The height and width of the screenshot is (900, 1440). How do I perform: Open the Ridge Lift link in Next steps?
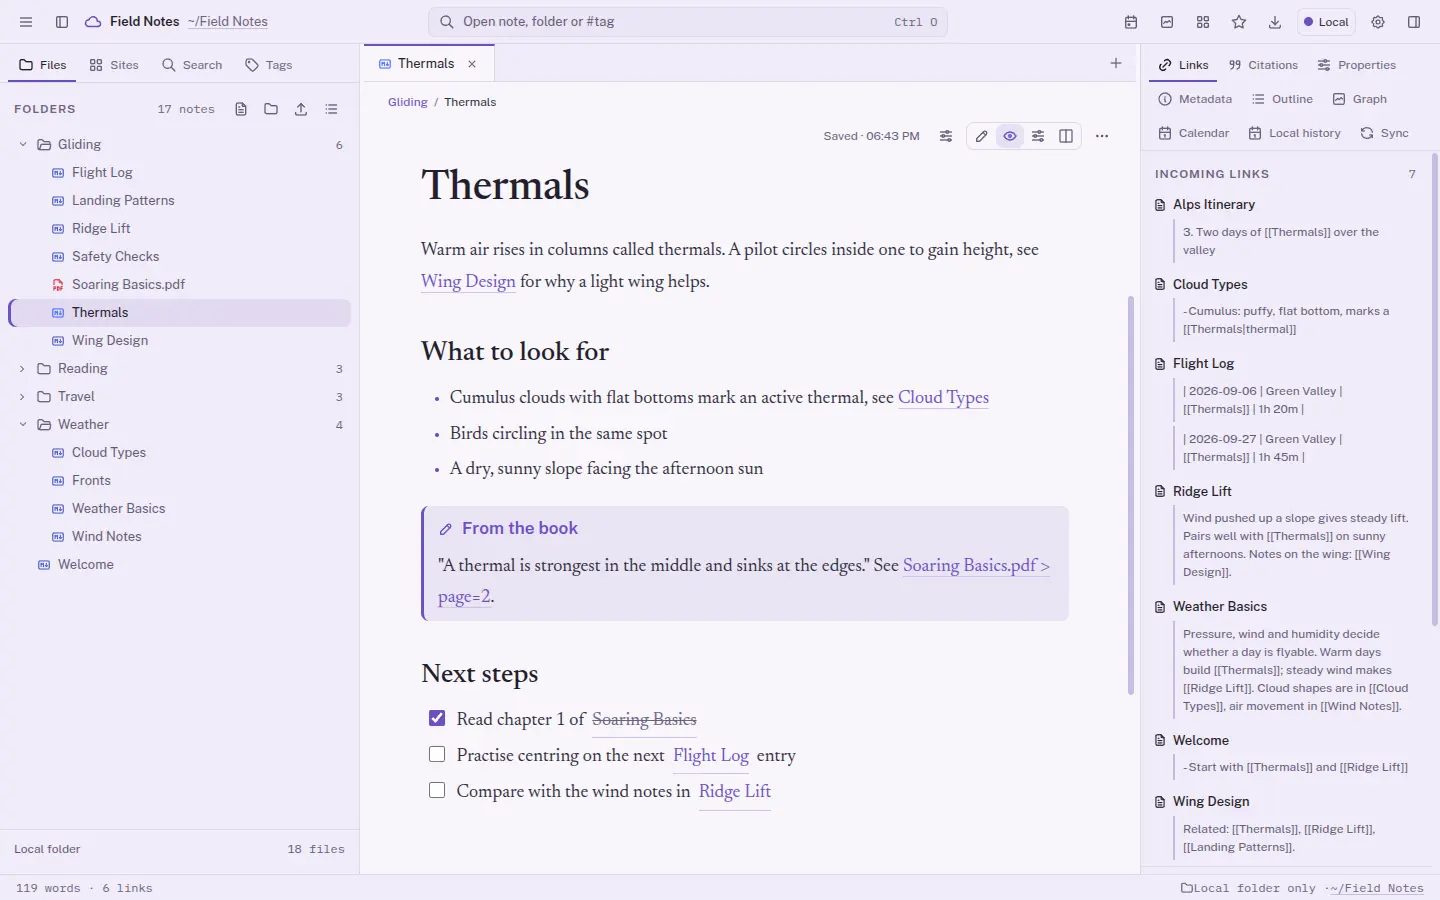click(x=735, y=791)
